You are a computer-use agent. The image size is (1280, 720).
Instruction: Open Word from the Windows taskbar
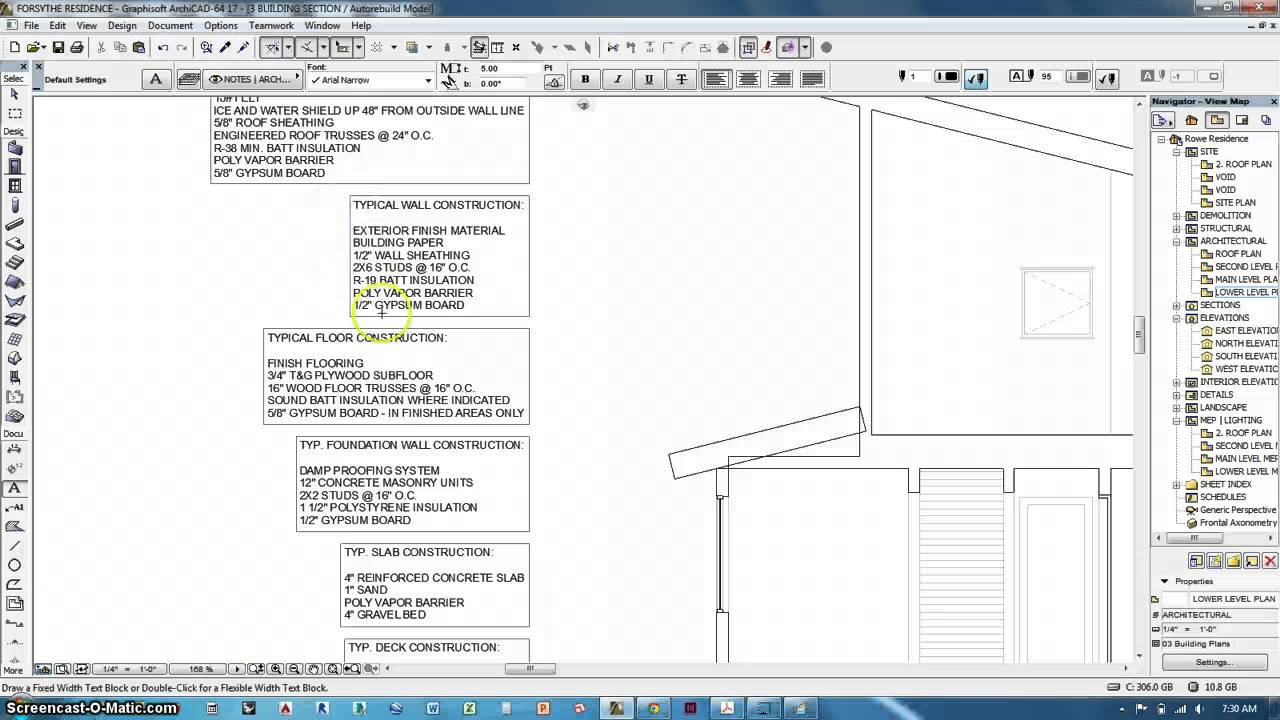433,708
